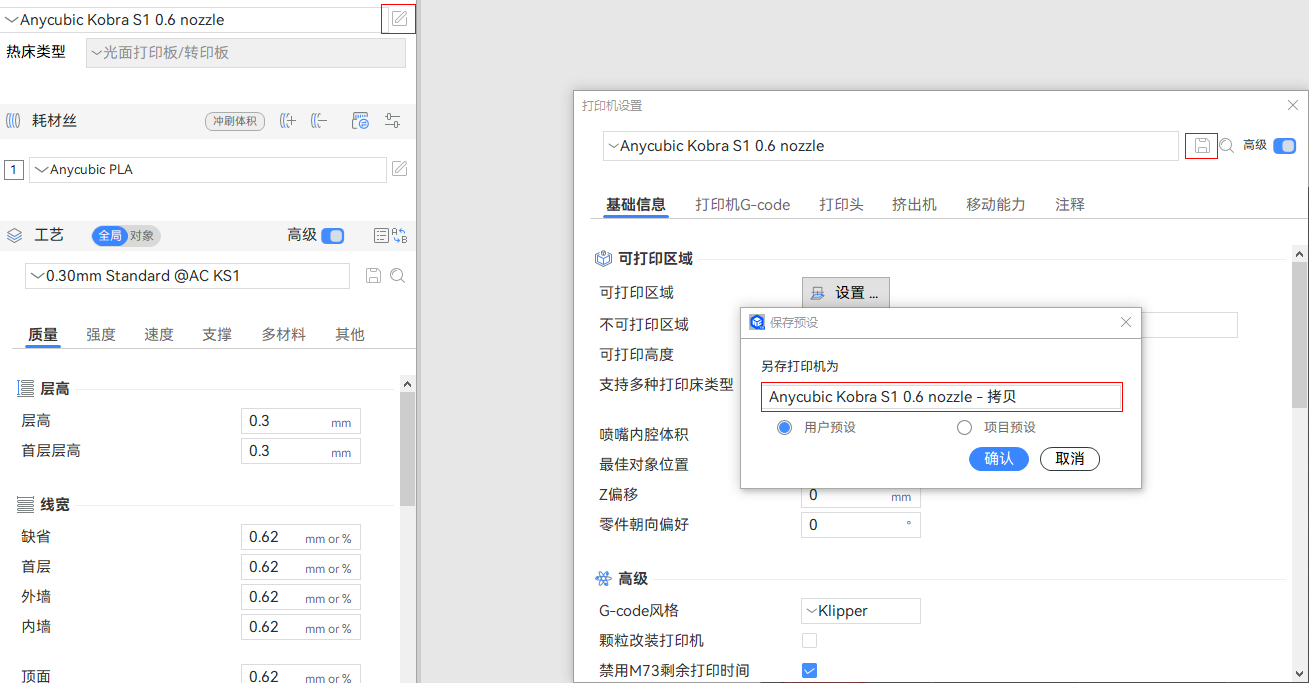Select the 用户预设 radio button
This screenshot has width=1309, height=683.
coord(785,427)
